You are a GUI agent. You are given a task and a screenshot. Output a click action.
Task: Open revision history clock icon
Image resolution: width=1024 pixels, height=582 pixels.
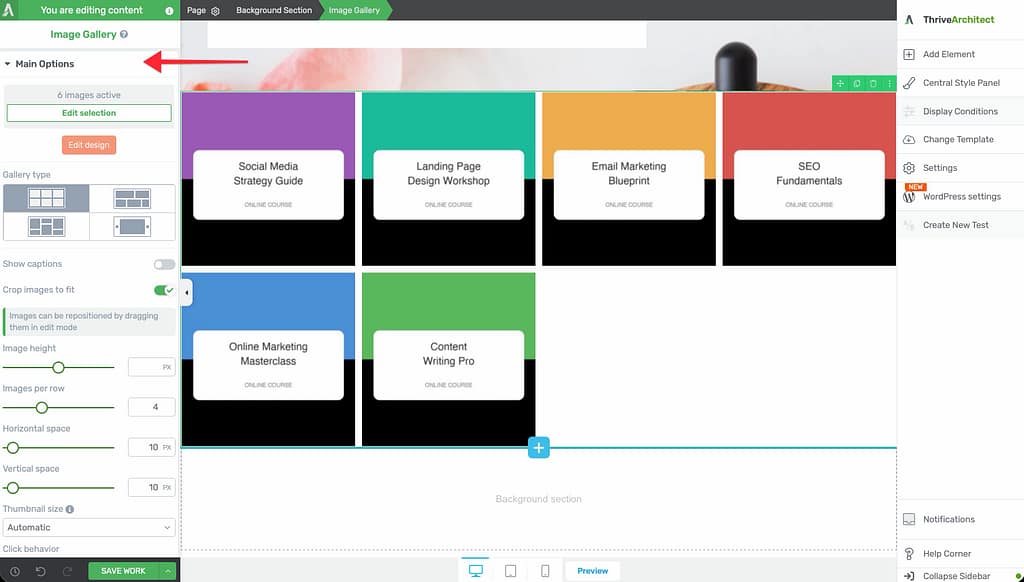point(15,571)
